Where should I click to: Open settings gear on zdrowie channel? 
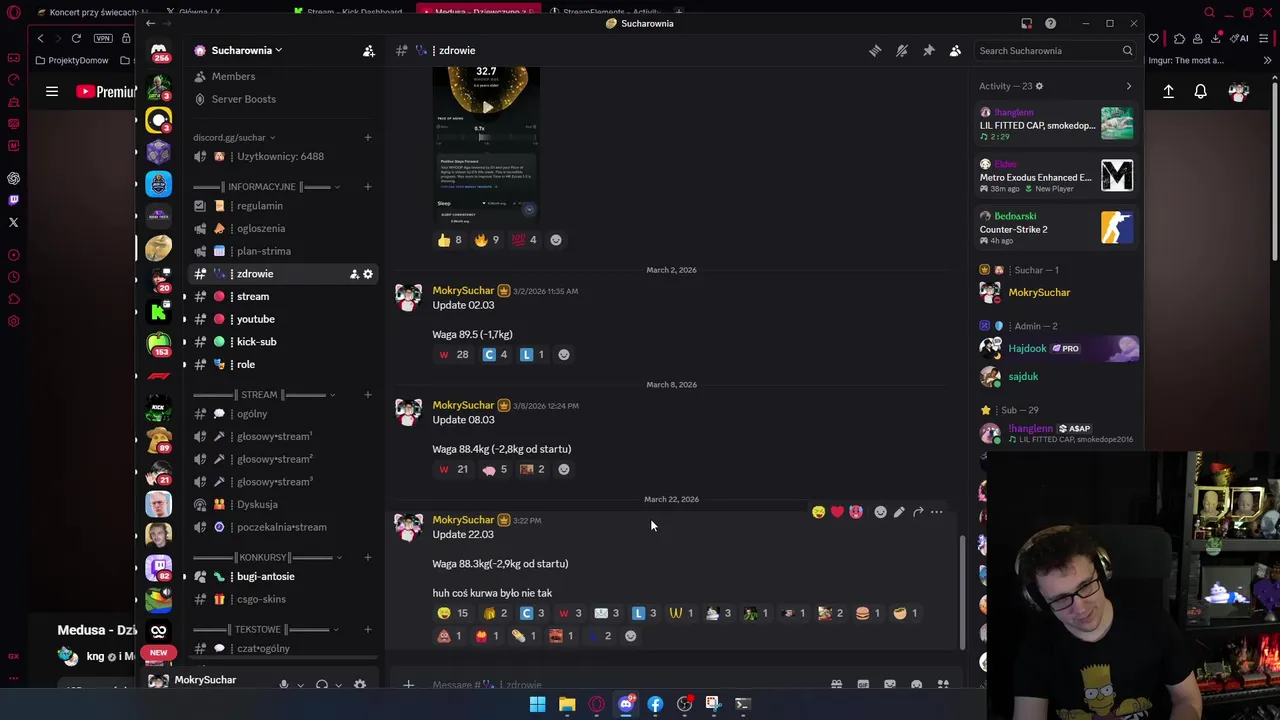tap(368, 274)
